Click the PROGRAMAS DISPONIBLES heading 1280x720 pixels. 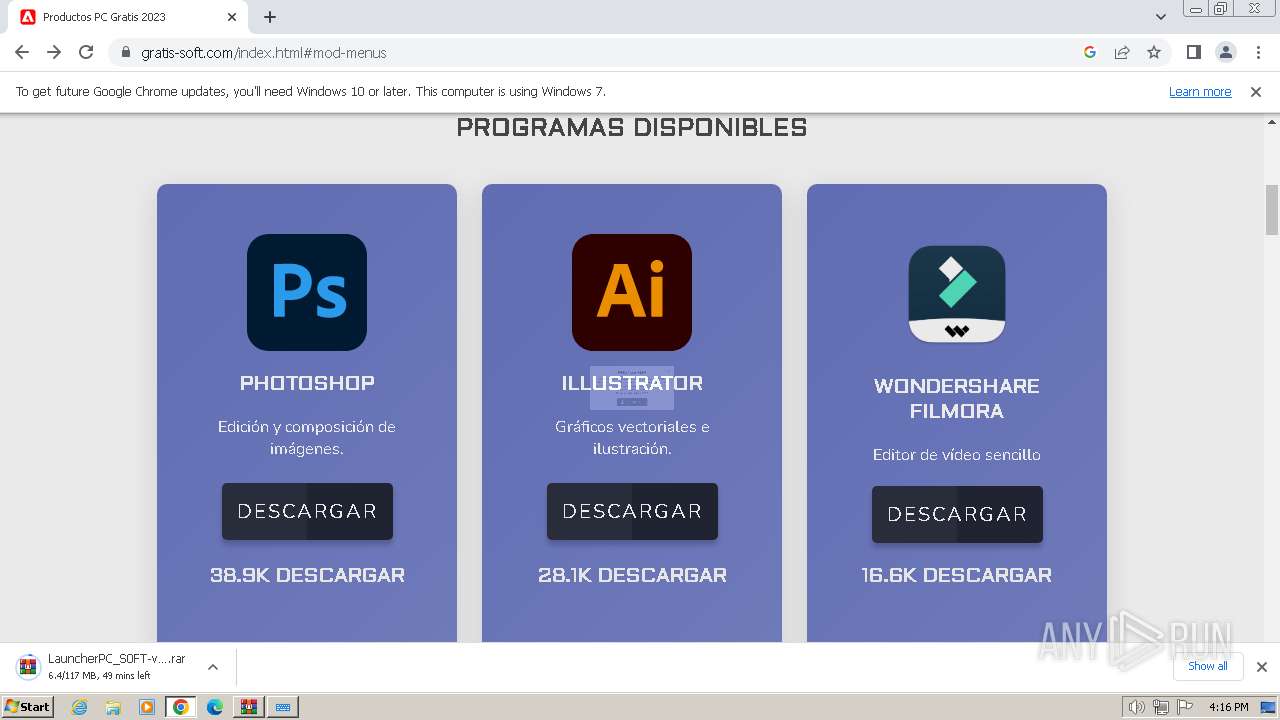point(632,127)
